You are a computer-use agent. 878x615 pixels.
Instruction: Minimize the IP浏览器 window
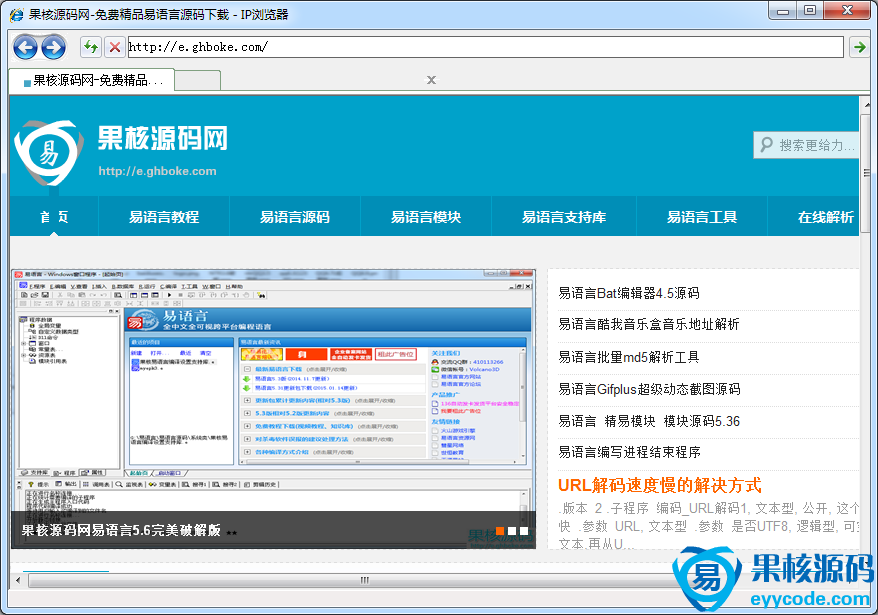(x=783, y=10)
